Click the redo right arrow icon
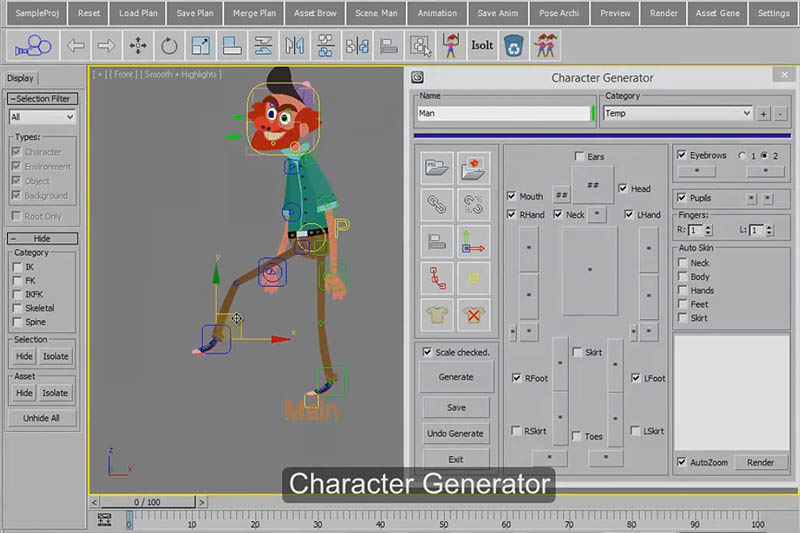The image size is (800, 533). click(x=105, y=45)
